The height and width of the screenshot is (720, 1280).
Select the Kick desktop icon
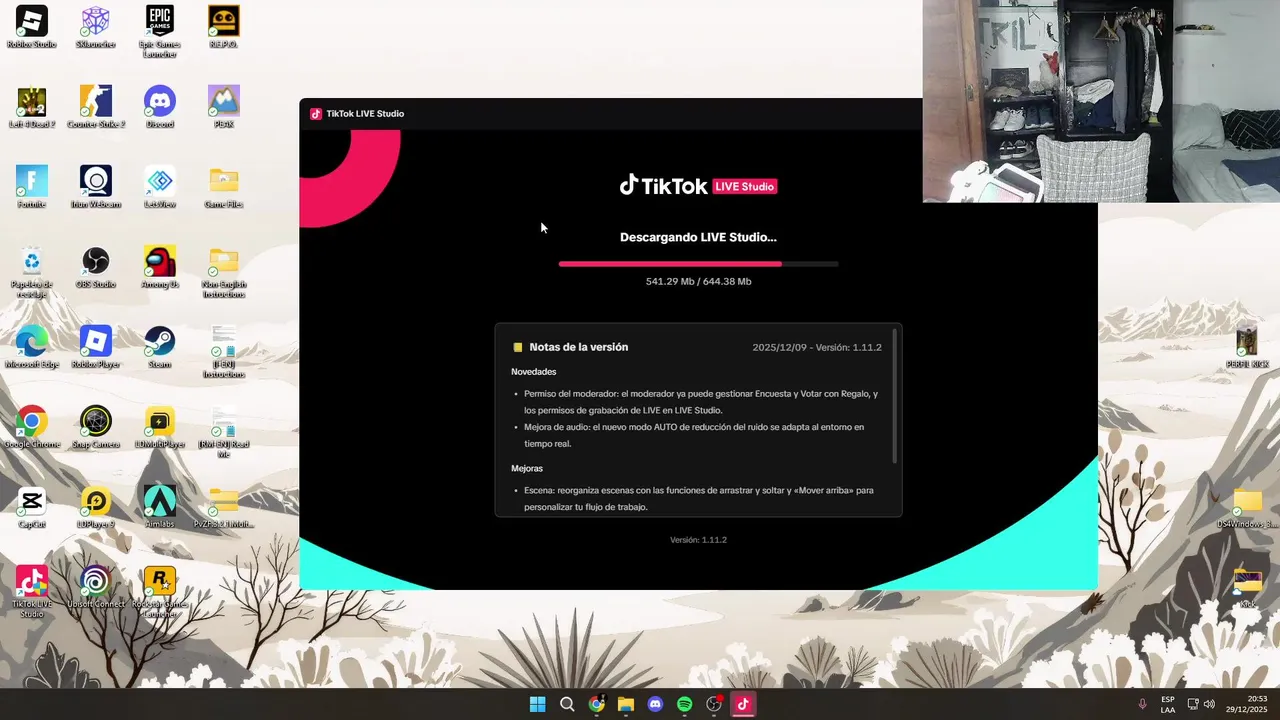[1247, 587]
